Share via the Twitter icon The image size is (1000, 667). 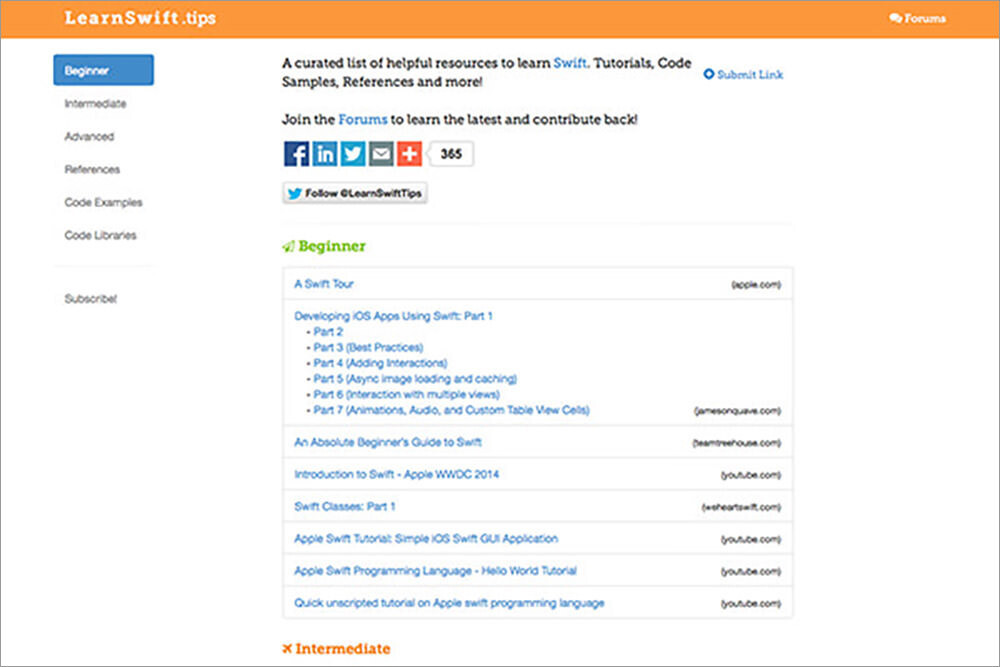click(x=353, y=154)
